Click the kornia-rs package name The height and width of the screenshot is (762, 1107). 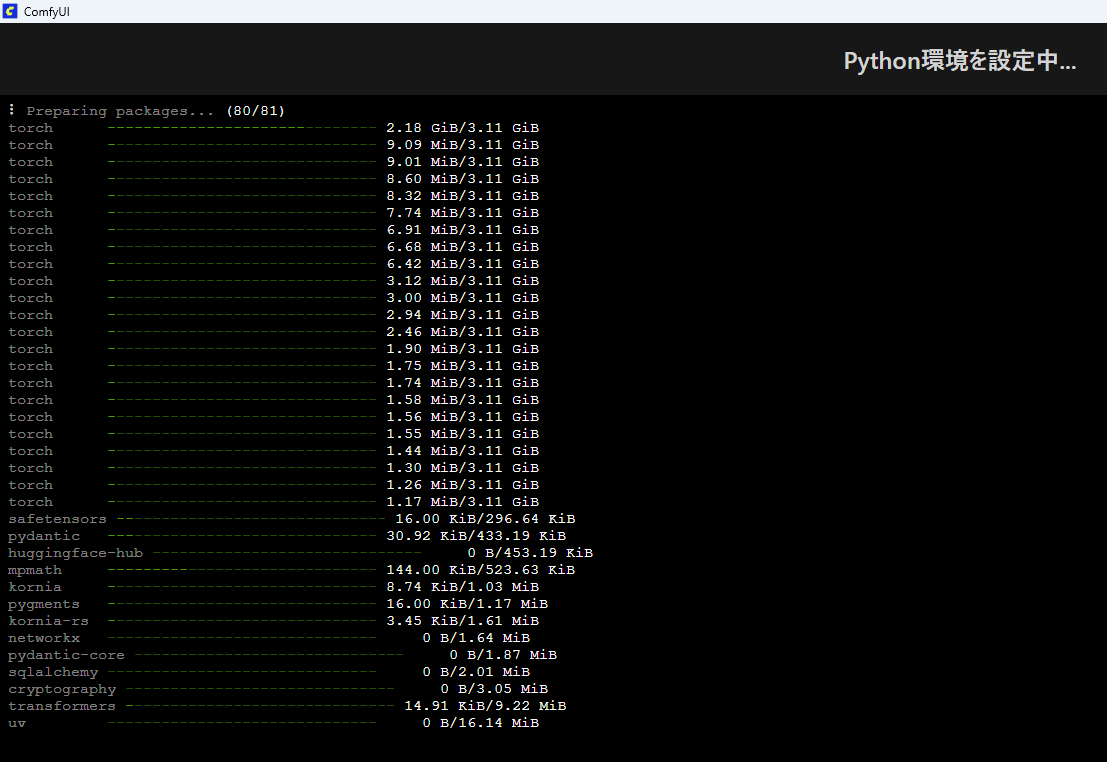[x=48, y=621]
